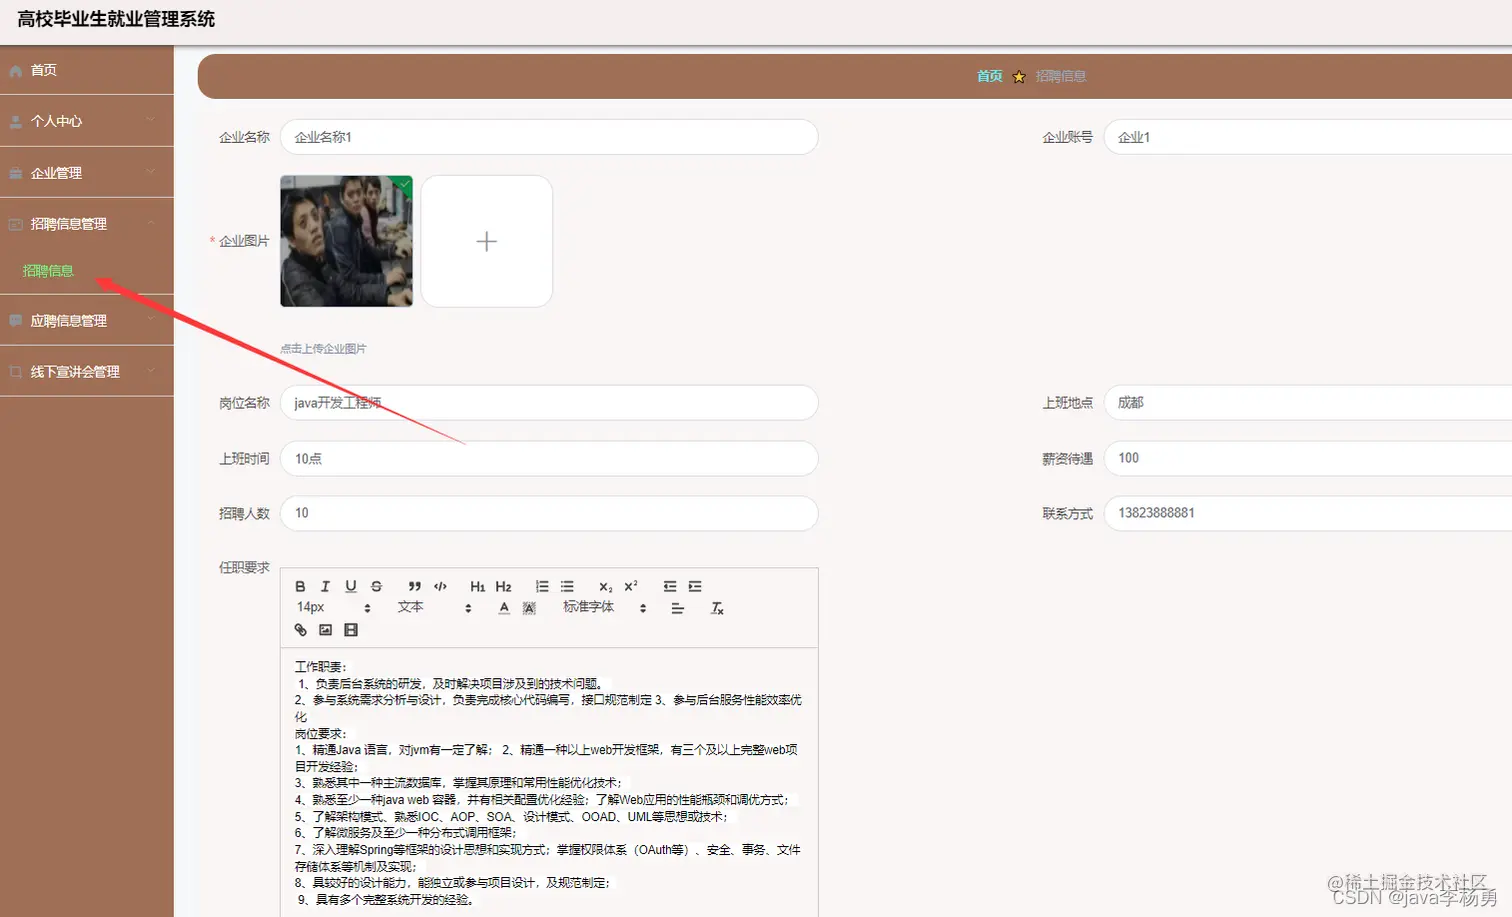Apply Heading 1 style
Image resolution: width=1512 pixels, height=917 pixels.
point(478,587)
